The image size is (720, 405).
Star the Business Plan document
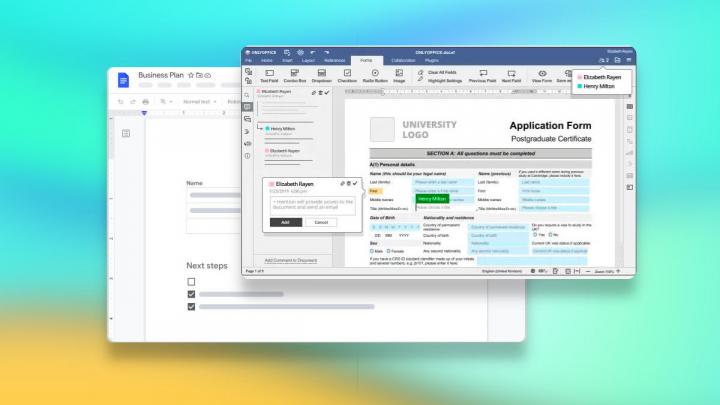click(188, 75)
